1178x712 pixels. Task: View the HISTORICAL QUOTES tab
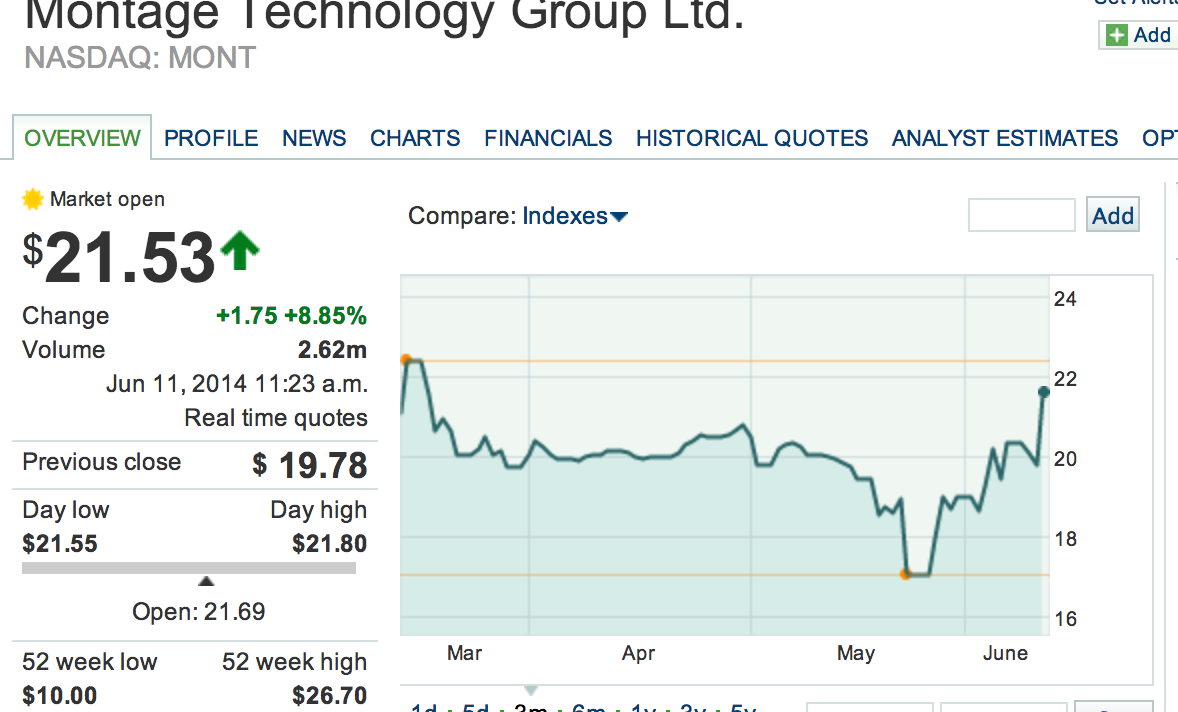752,138
